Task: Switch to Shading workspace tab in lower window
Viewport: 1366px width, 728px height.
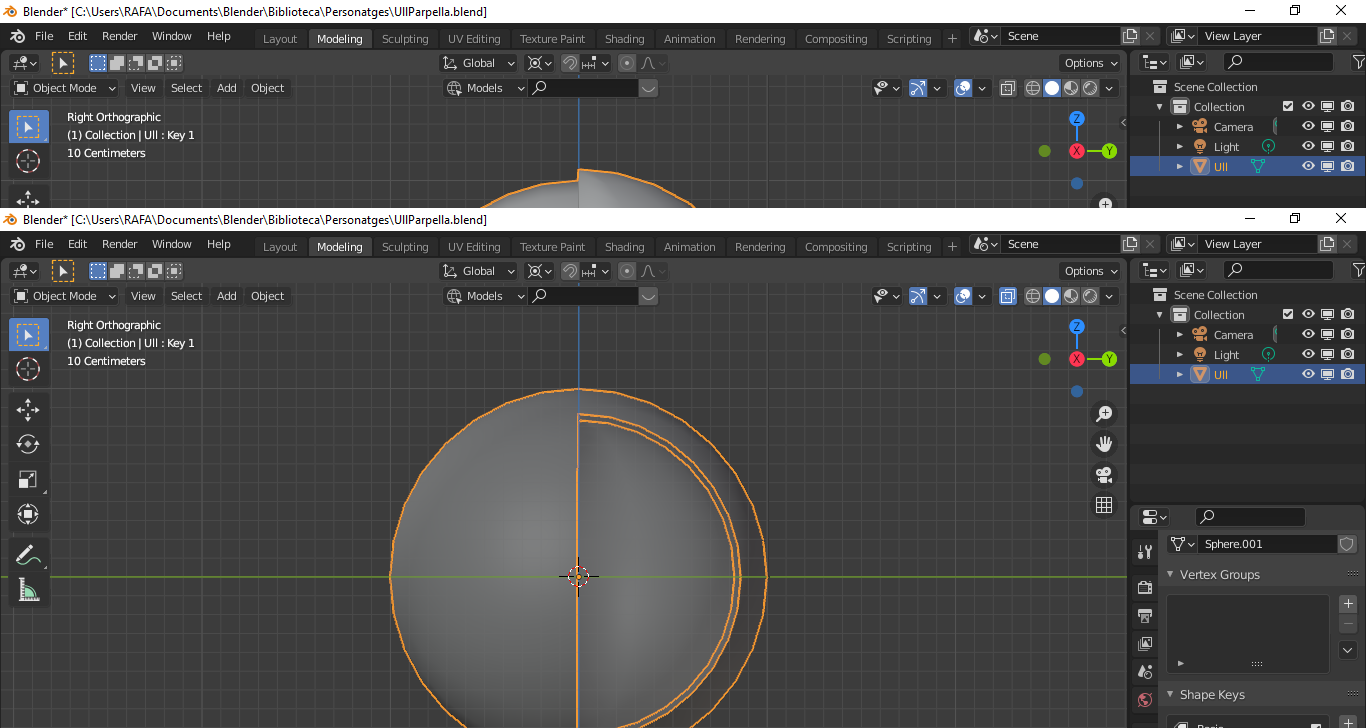Action: point(625,247)
